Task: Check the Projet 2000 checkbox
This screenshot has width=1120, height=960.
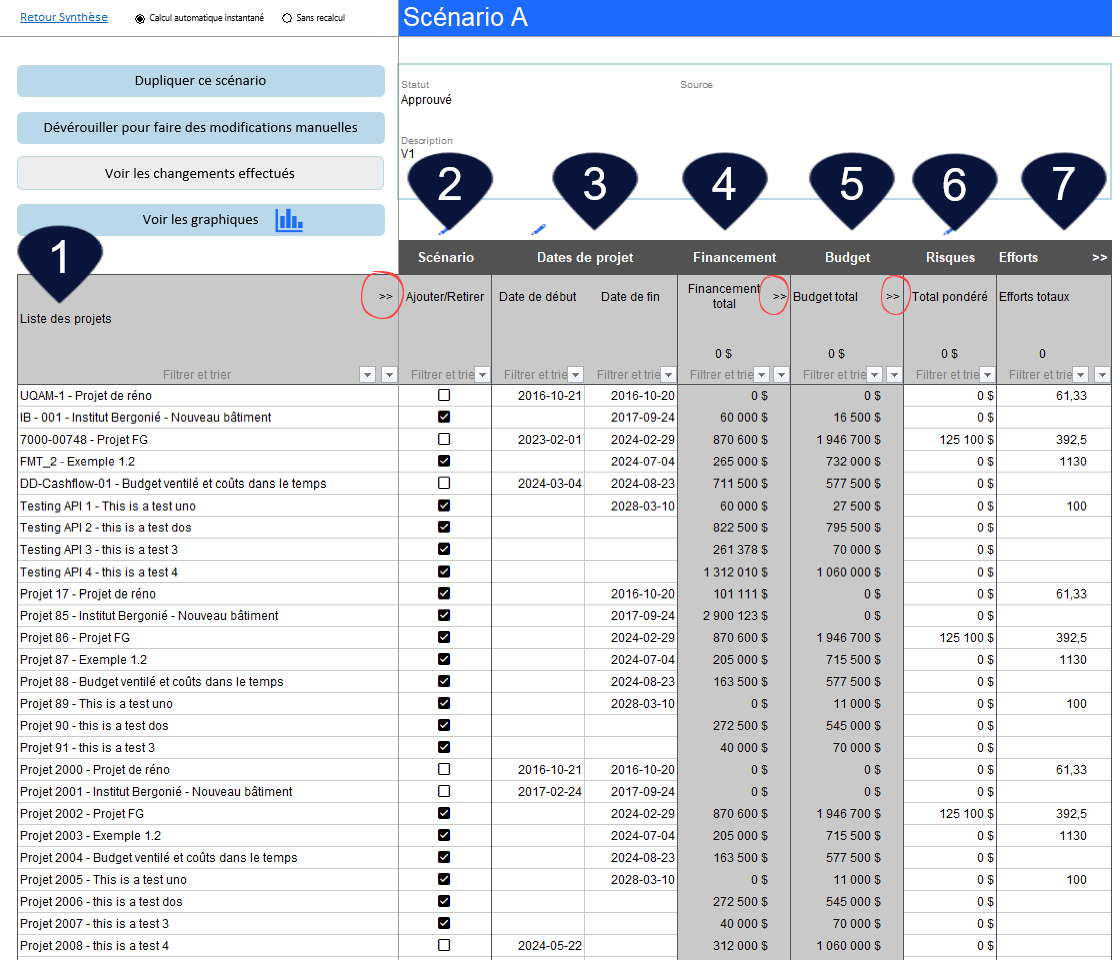Action: tap(444, 769)
